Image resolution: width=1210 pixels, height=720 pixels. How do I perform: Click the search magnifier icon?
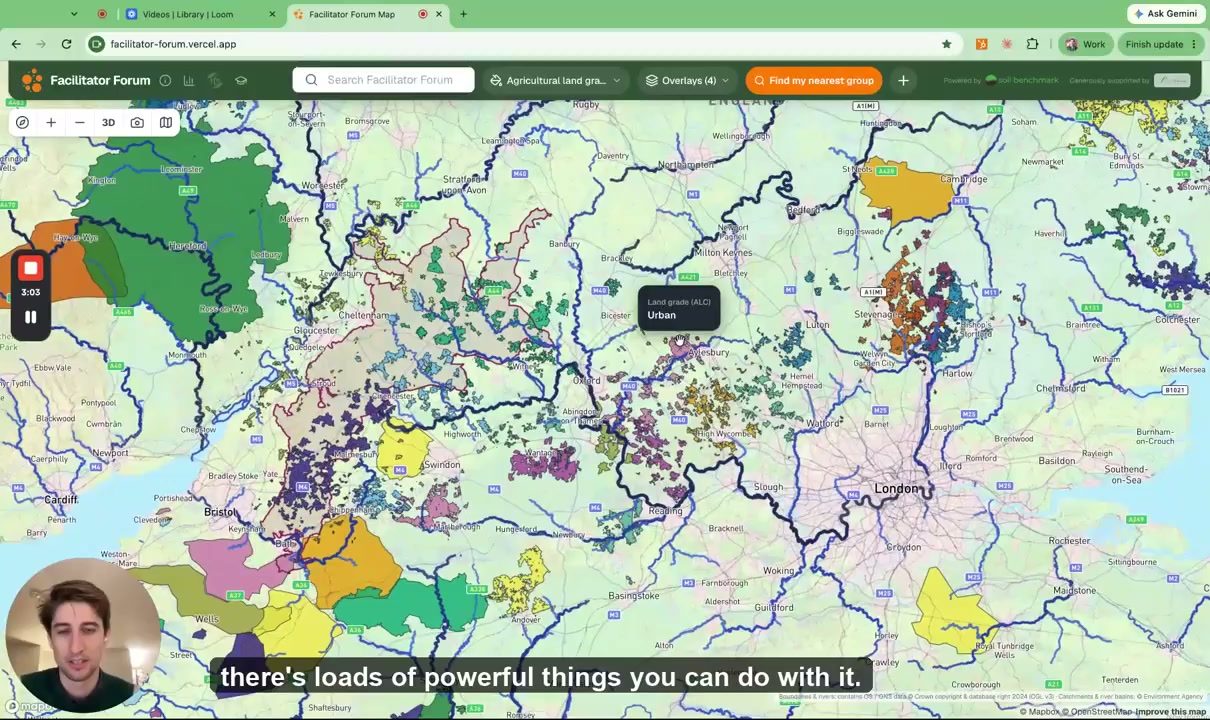pyautogui.click(x=311, y=80)
